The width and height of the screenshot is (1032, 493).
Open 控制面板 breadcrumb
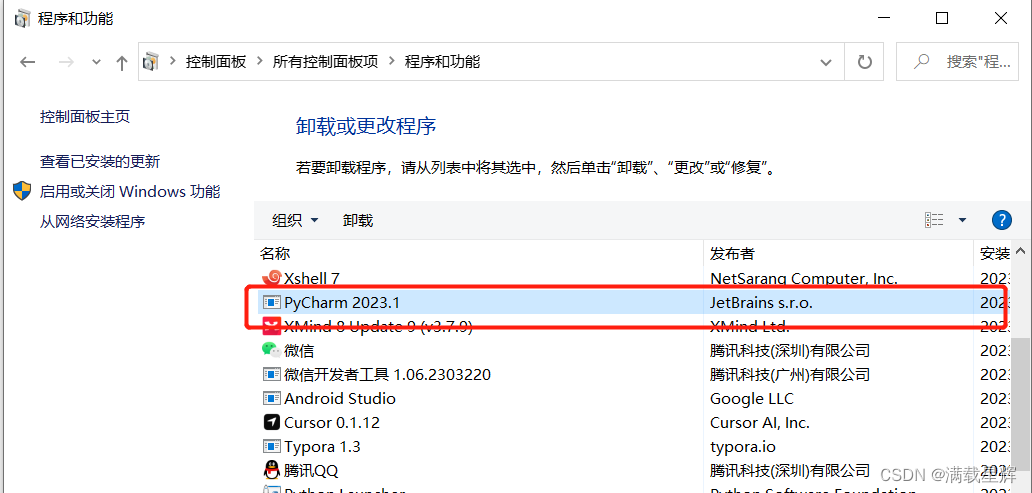point(216,62)
